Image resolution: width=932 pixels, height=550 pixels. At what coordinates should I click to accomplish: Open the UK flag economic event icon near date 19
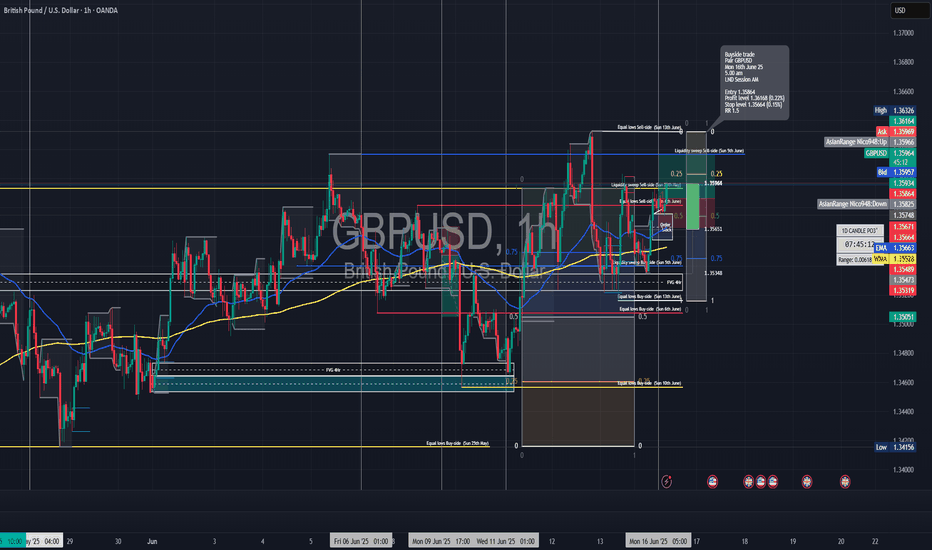(807, 481)
